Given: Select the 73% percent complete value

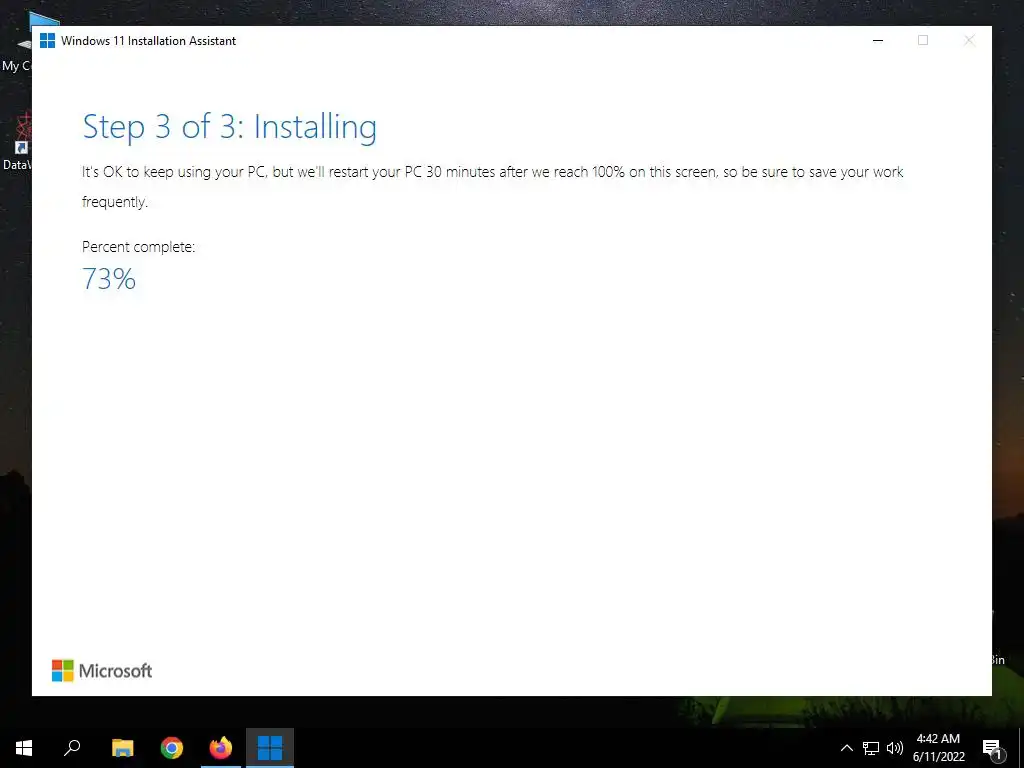Looking at the screenshot, I should click(109, 280).
